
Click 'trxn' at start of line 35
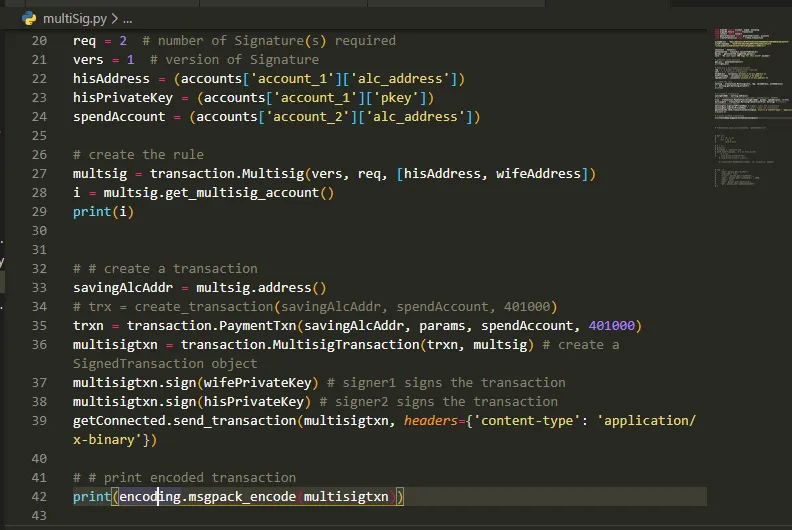tap(88, 326)
